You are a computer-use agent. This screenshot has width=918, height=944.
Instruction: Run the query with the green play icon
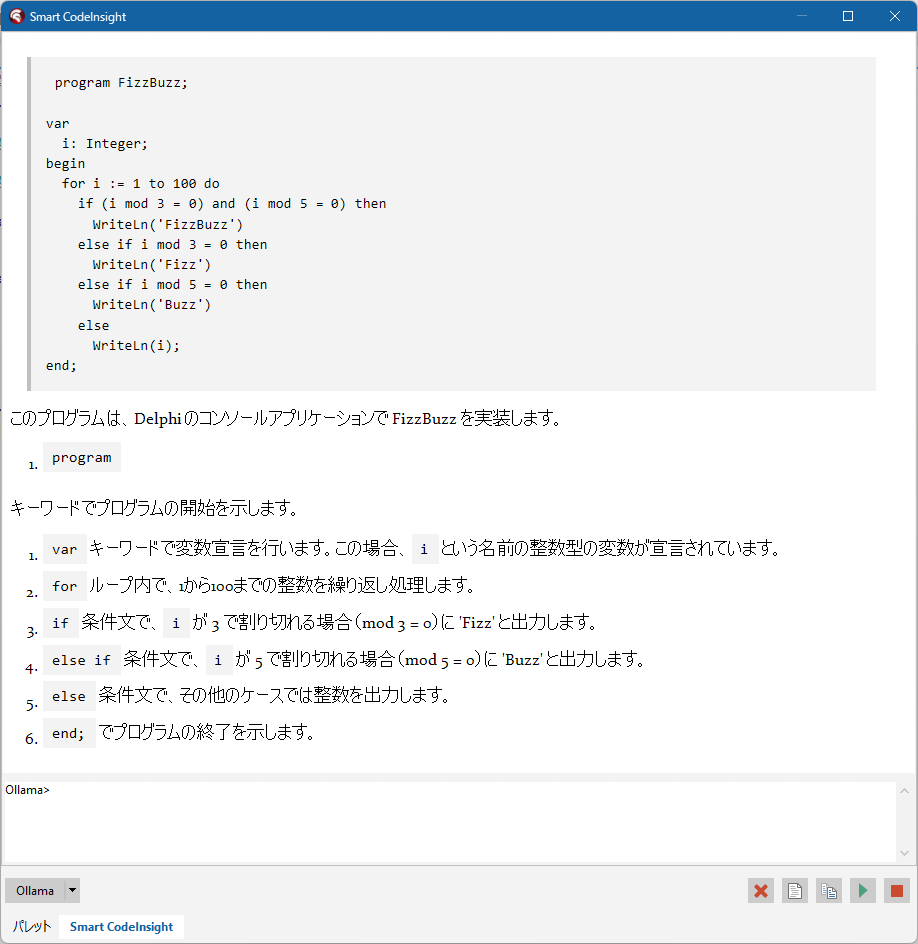863,890
